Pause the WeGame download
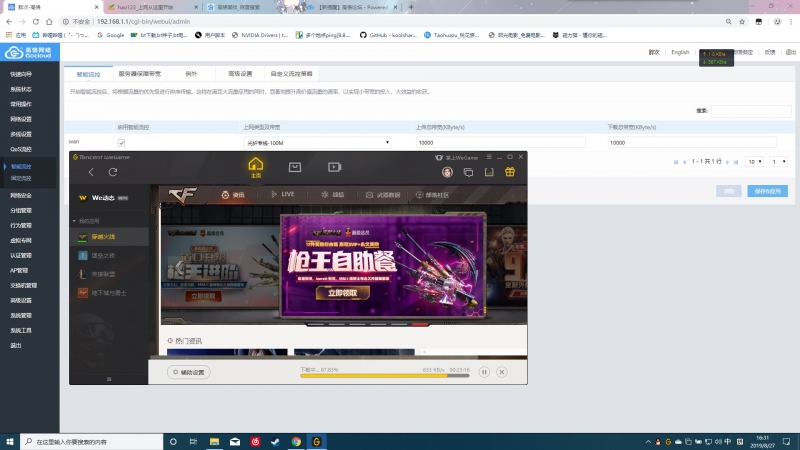 coord(484,372)
